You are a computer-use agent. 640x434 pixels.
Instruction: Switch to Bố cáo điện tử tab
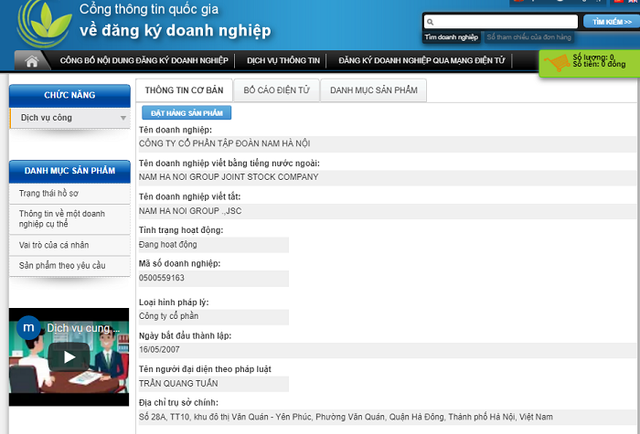(275, 91)
